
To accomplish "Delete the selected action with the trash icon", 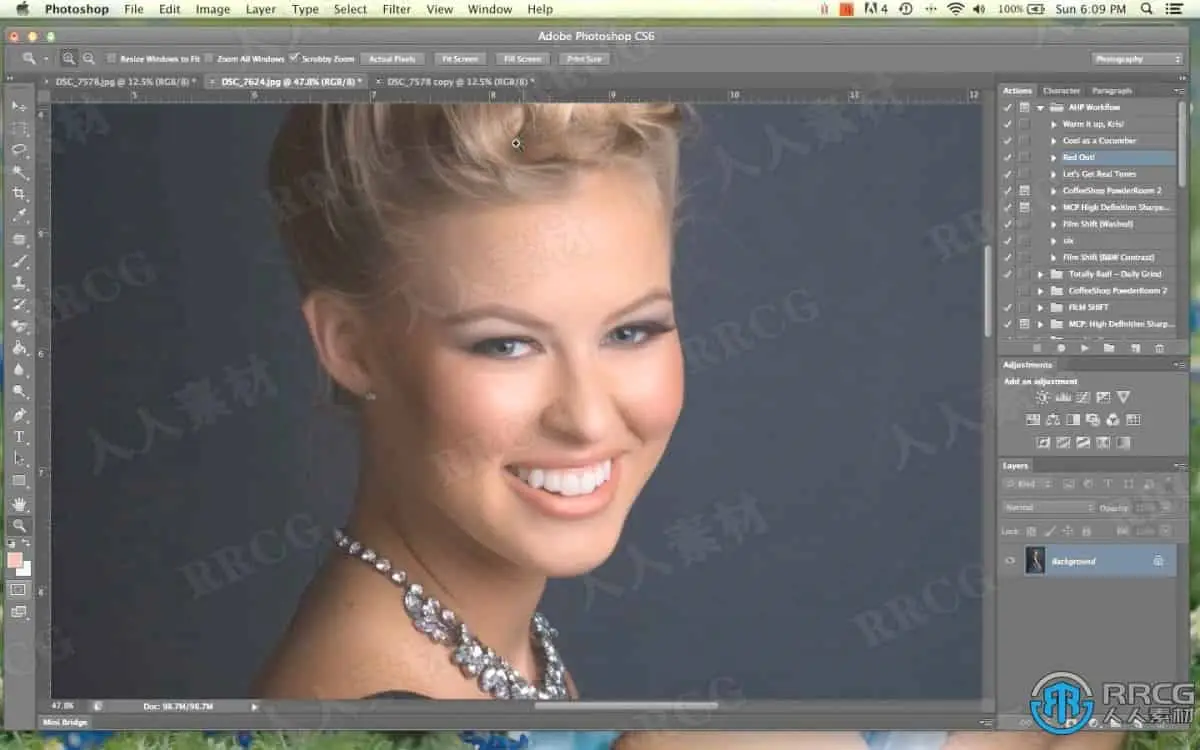I will [x=1159, y=348].
